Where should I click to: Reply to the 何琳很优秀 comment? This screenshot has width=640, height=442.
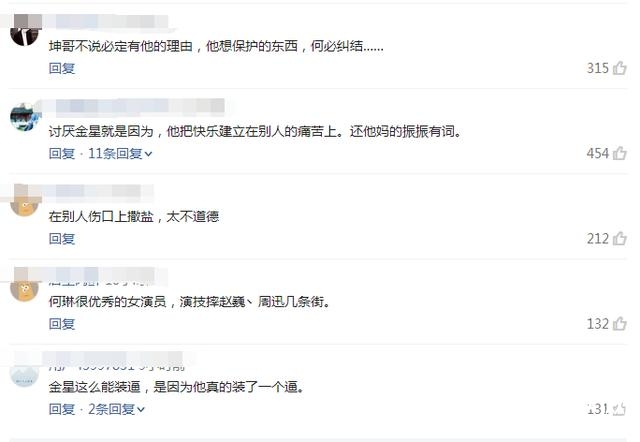pos(62,324)
